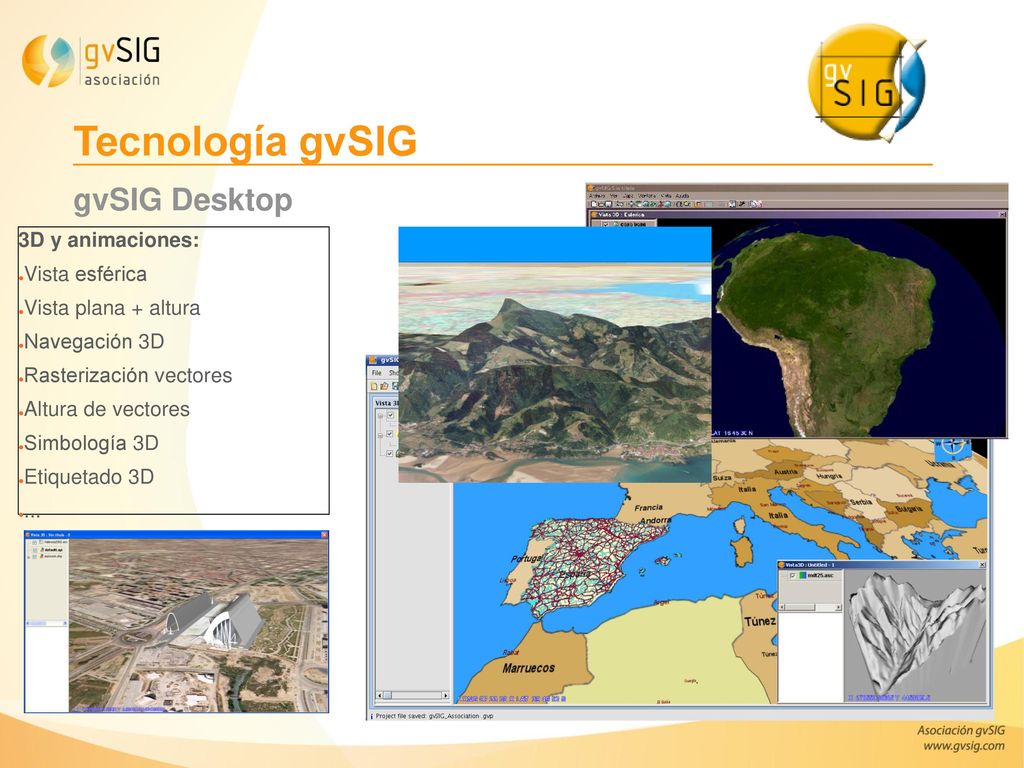Close the Vista3D Untitled window
The image size is (1024, 768).
pos(982,565)
